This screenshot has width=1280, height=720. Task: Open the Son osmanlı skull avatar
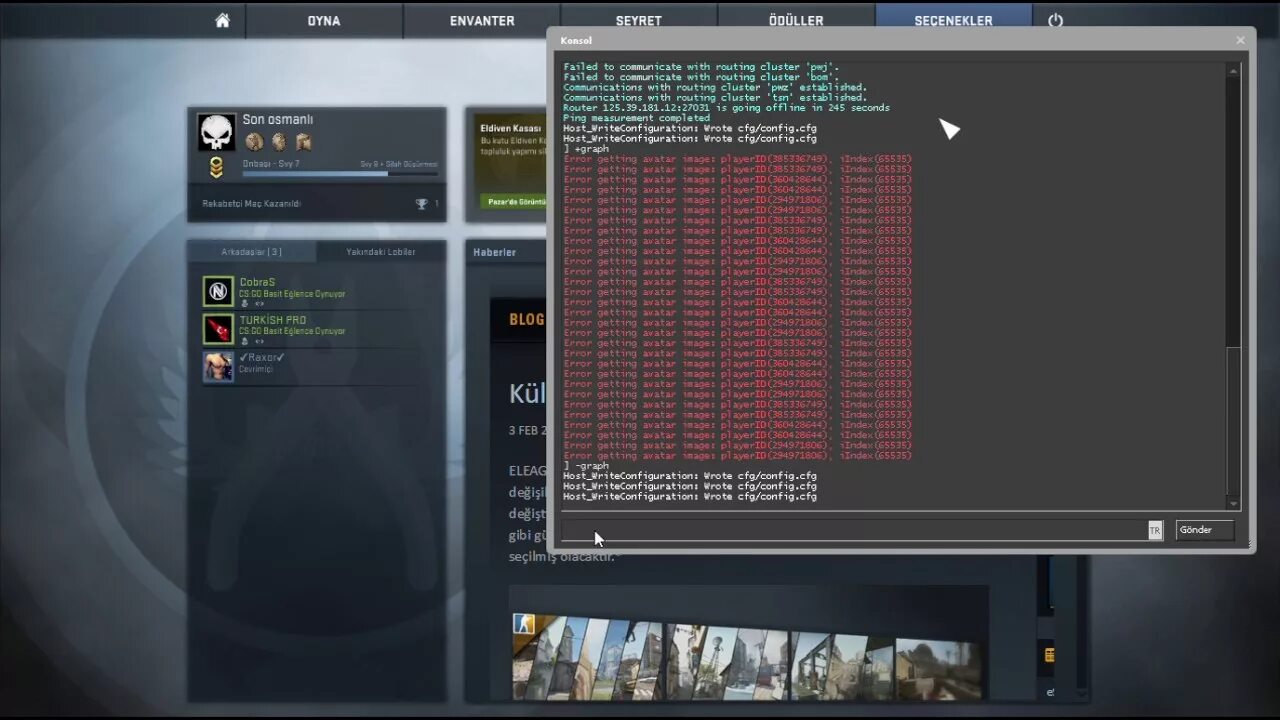pyautogui.click(x=216, y=133)
